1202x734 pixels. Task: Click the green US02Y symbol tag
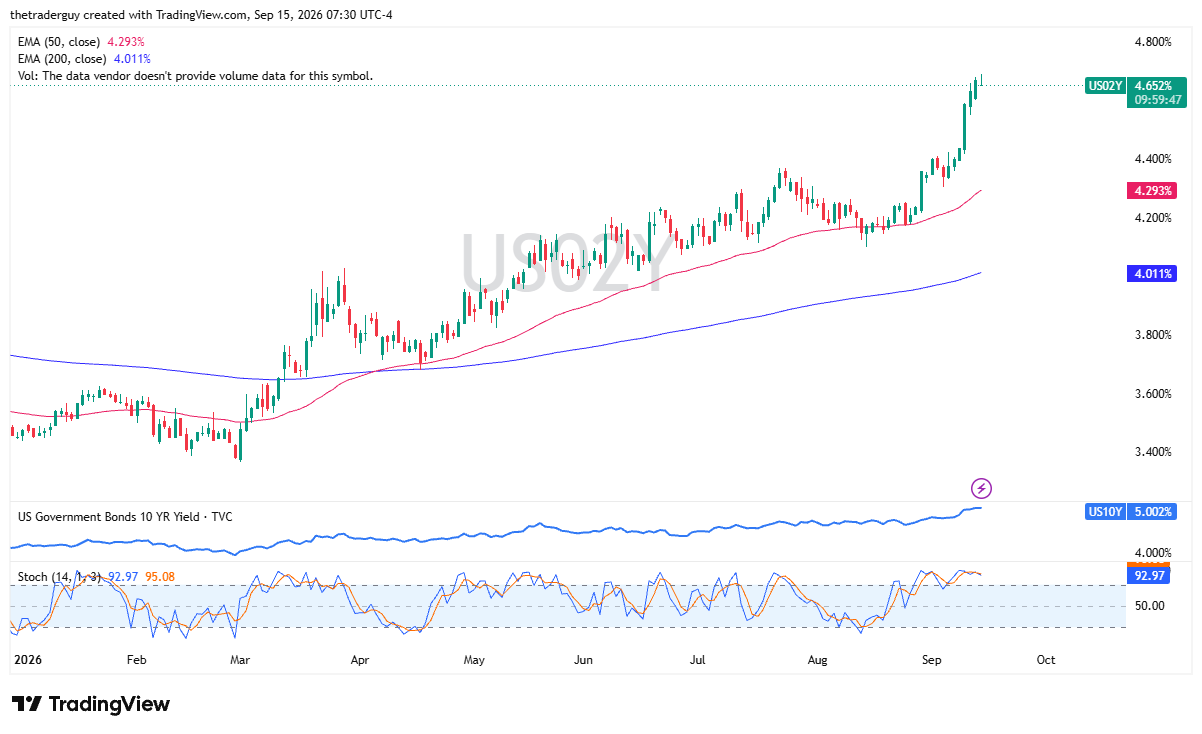(1105, 86)
